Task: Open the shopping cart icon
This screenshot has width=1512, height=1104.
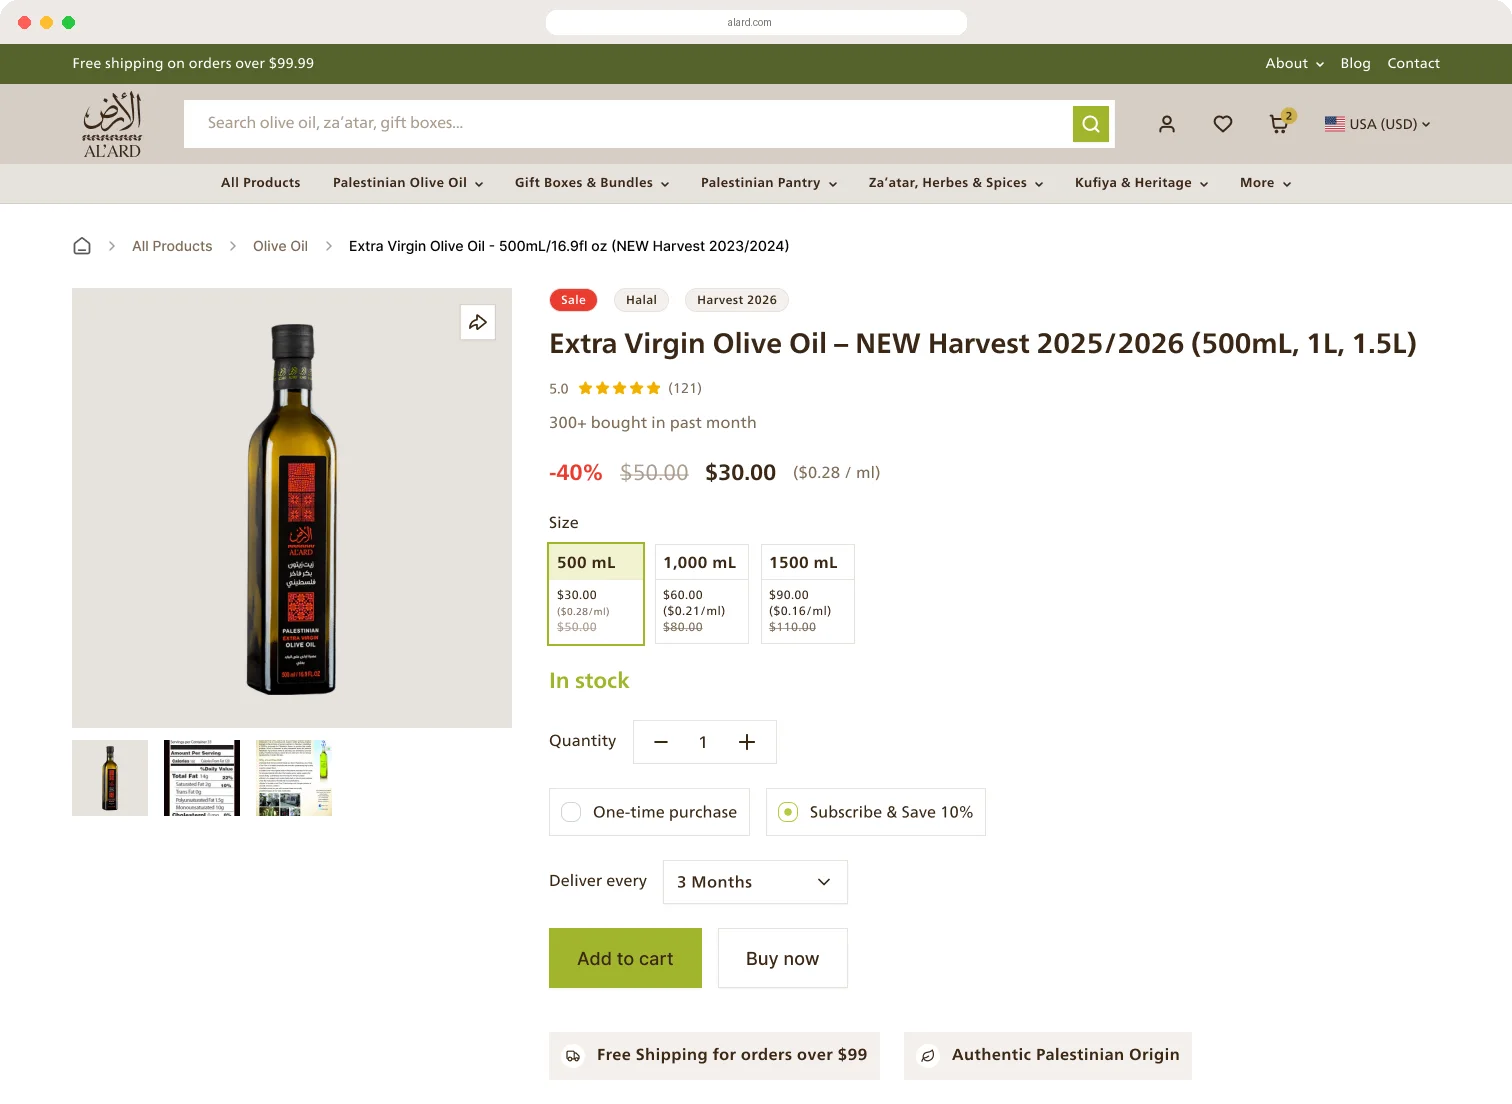Action: [1279, 124]
